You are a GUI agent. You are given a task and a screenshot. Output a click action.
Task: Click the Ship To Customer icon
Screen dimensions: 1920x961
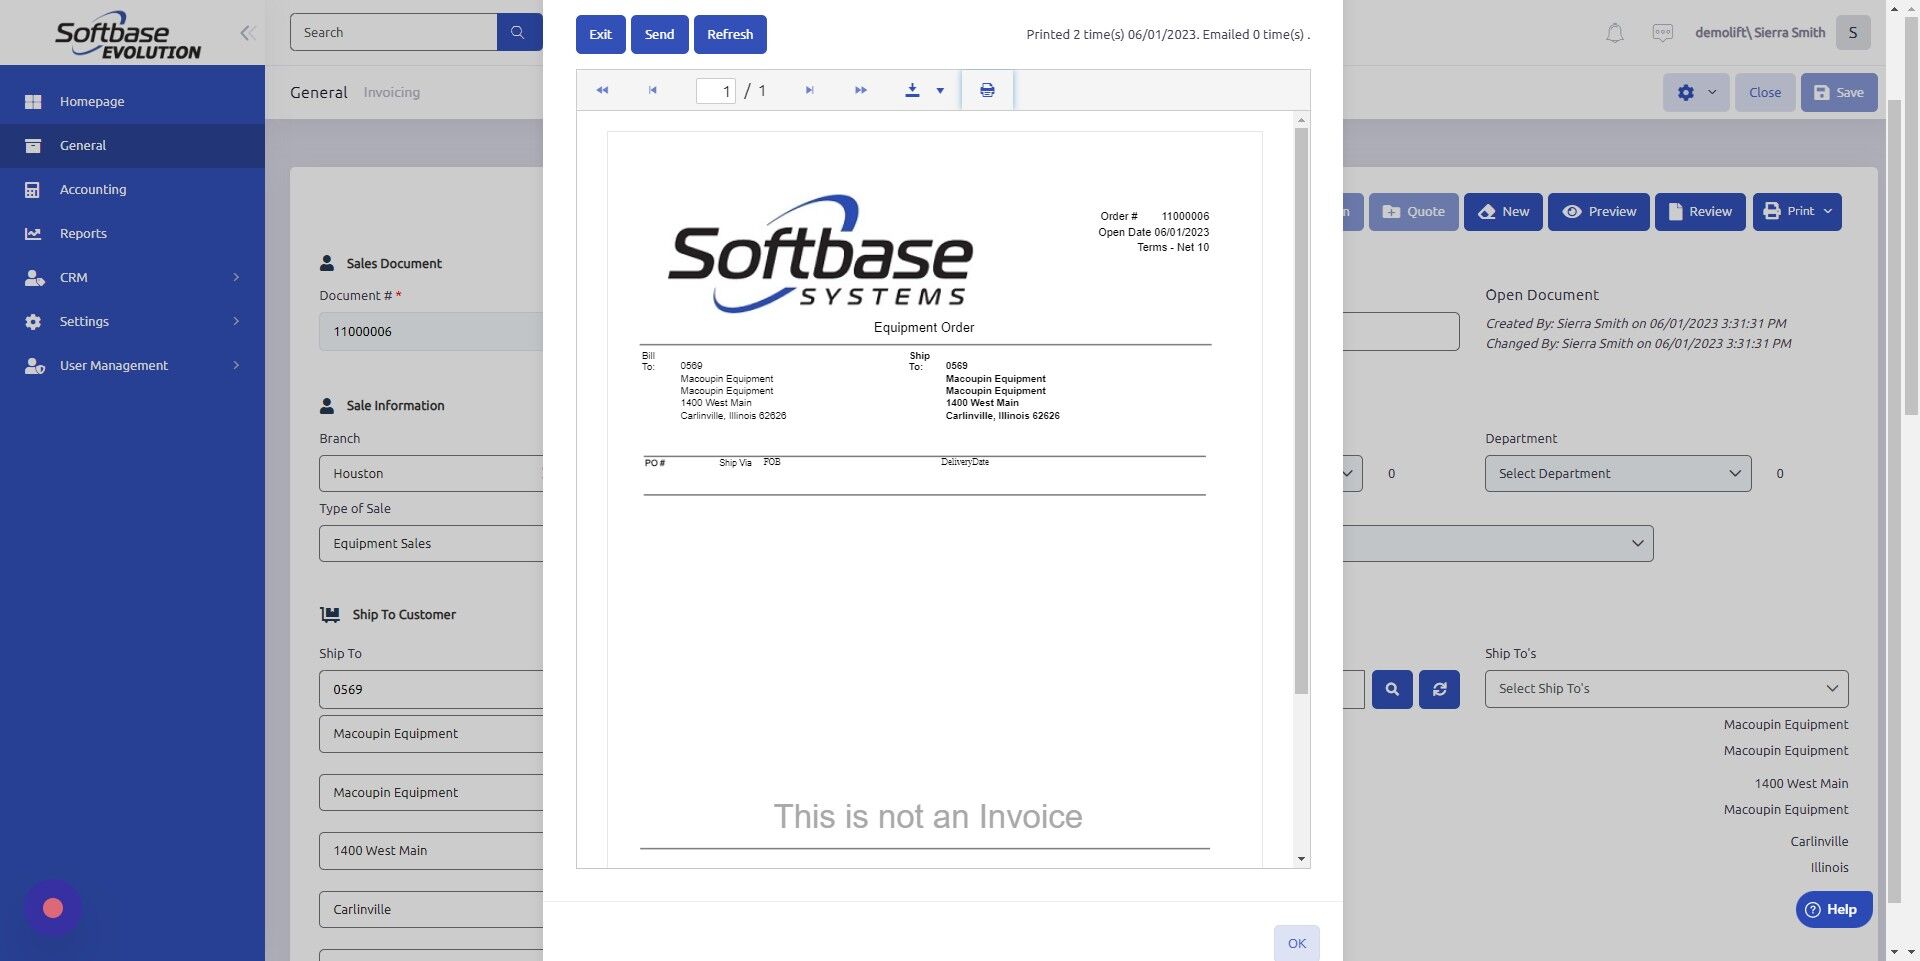click(330, 614)
